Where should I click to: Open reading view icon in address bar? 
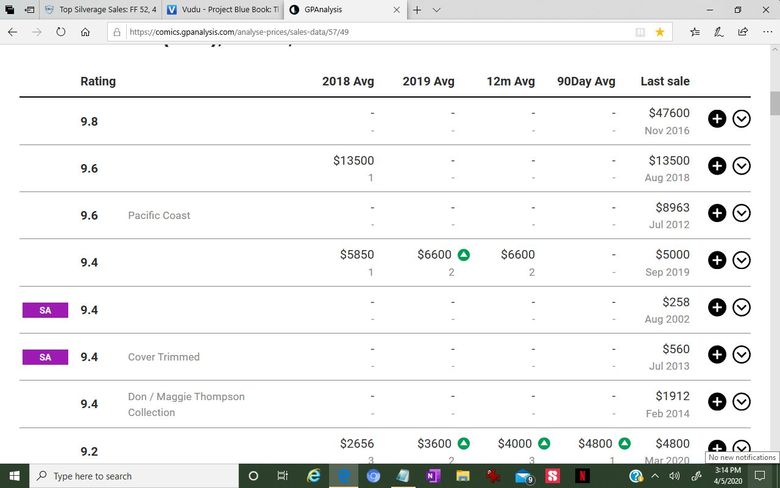640,32
